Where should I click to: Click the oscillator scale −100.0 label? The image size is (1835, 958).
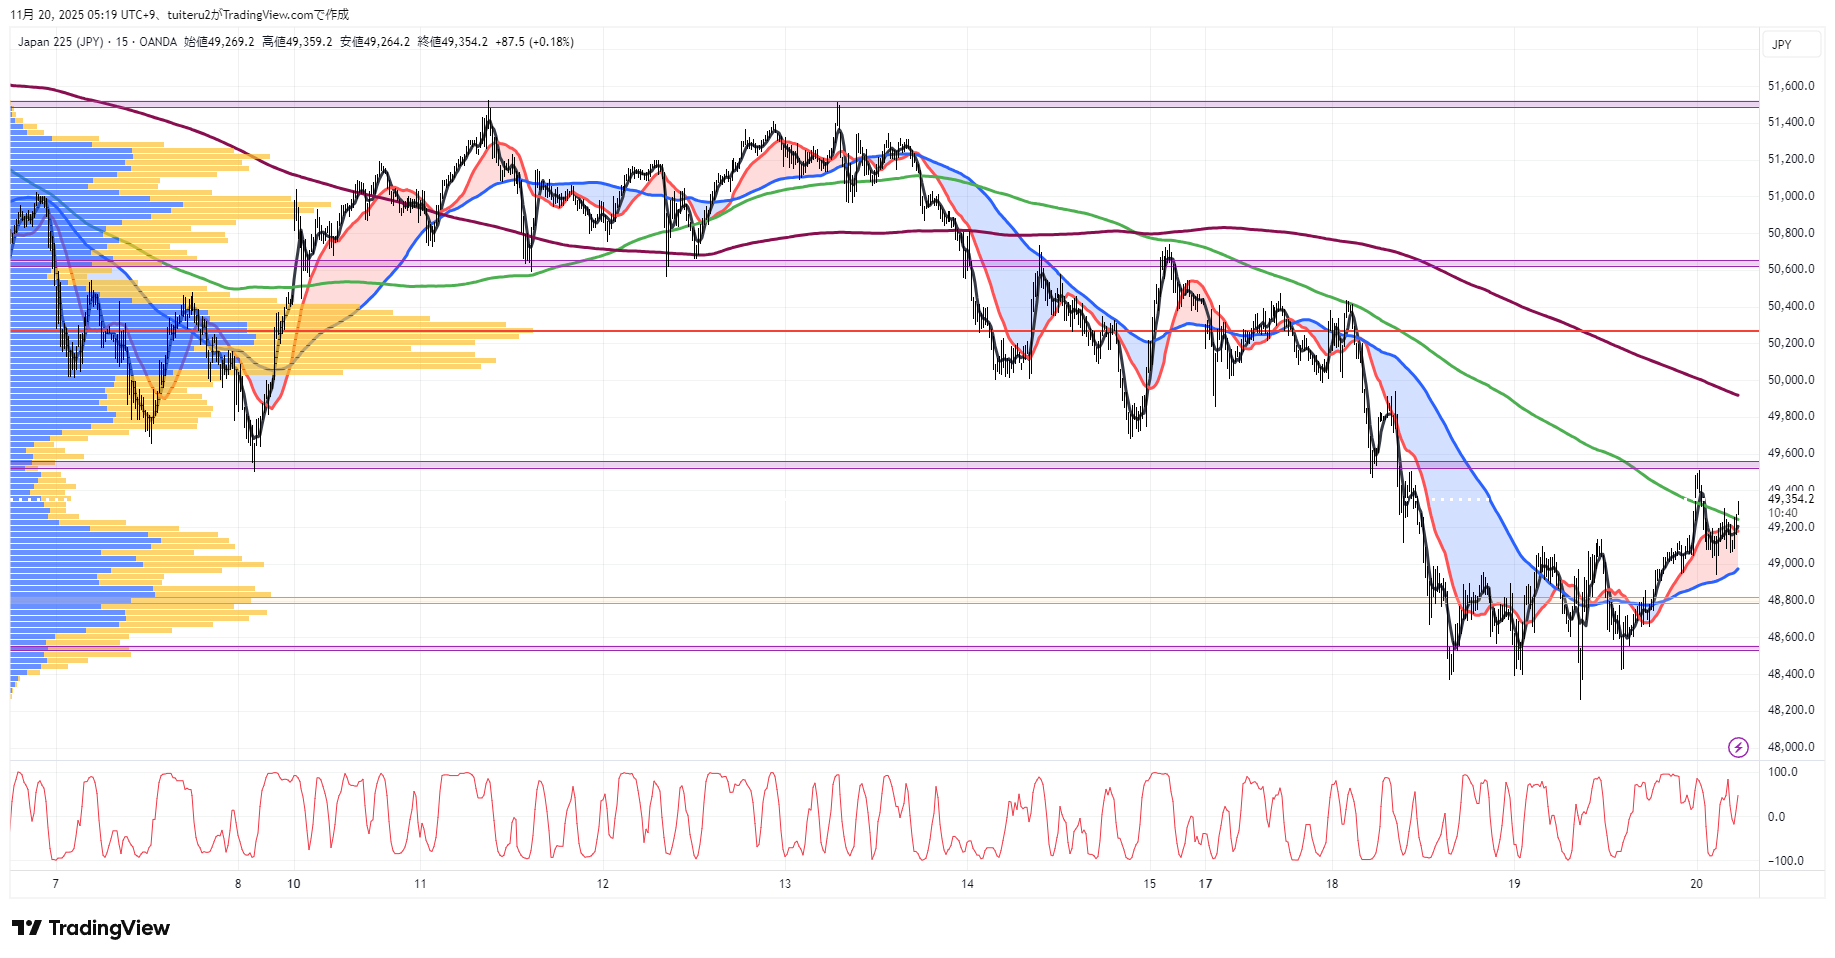(x=1785, y=861)
